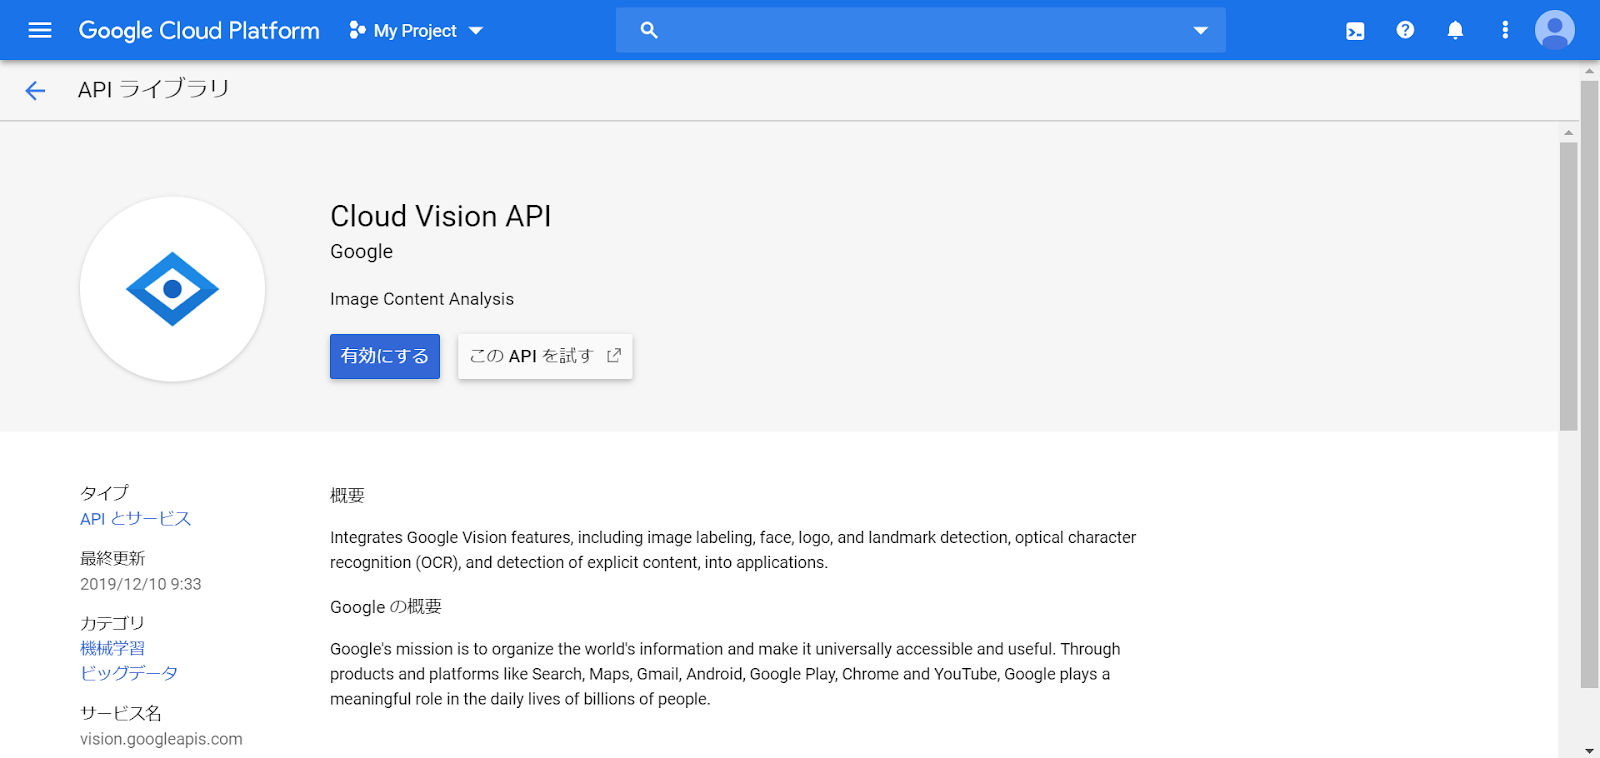This screenshot has height=758, width=1600.
Task: Open the My Project selector dropdown
Action: [x=416, y=31]
